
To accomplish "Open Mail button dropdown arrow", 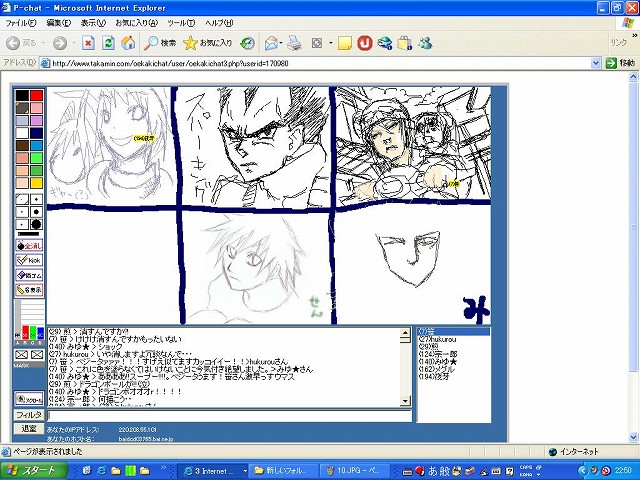I will [x=281, y=43].
